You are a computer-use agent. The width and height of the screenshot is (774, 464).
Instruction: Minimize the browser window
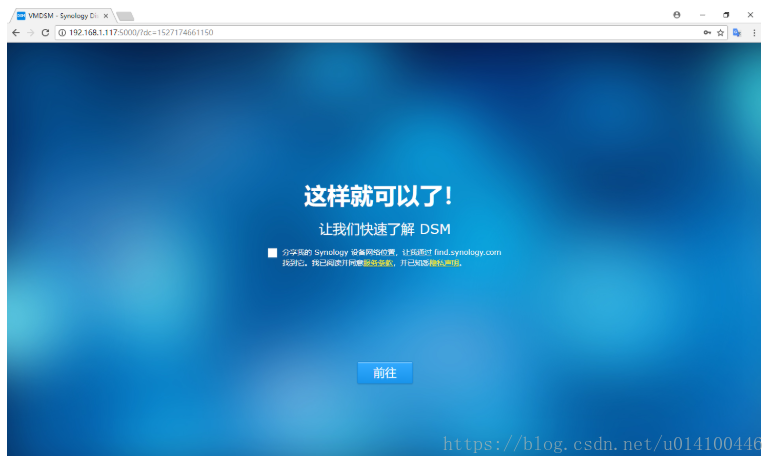702,15
